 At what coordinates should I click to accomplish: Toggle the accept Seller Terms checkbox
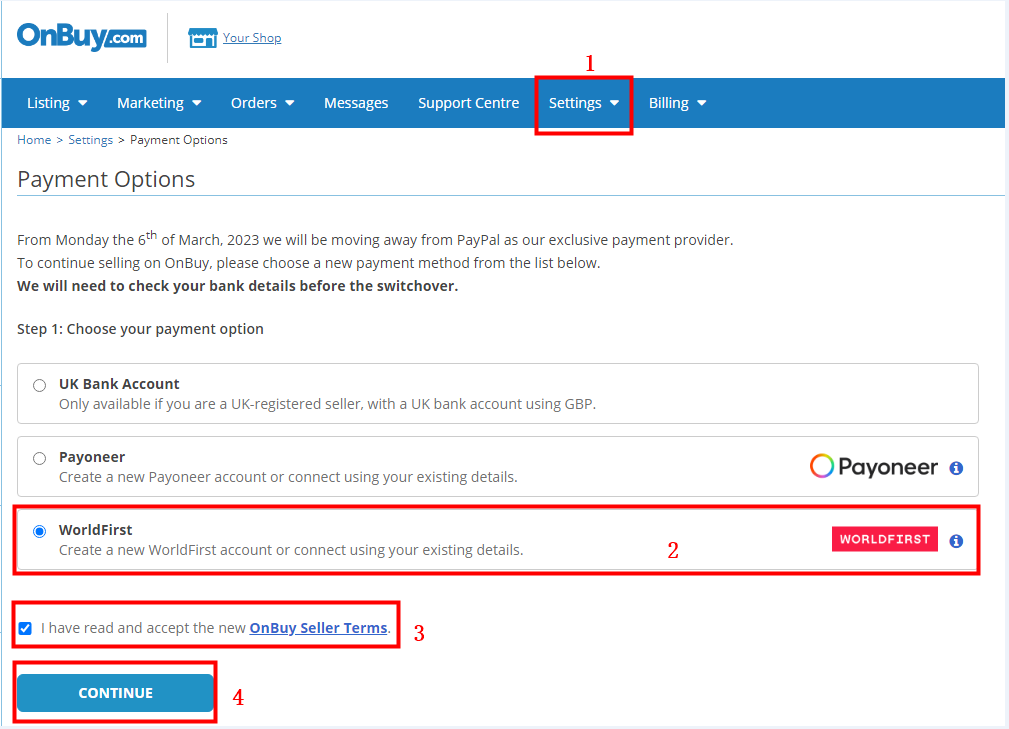pyautogui.click(x=25, y=628)
